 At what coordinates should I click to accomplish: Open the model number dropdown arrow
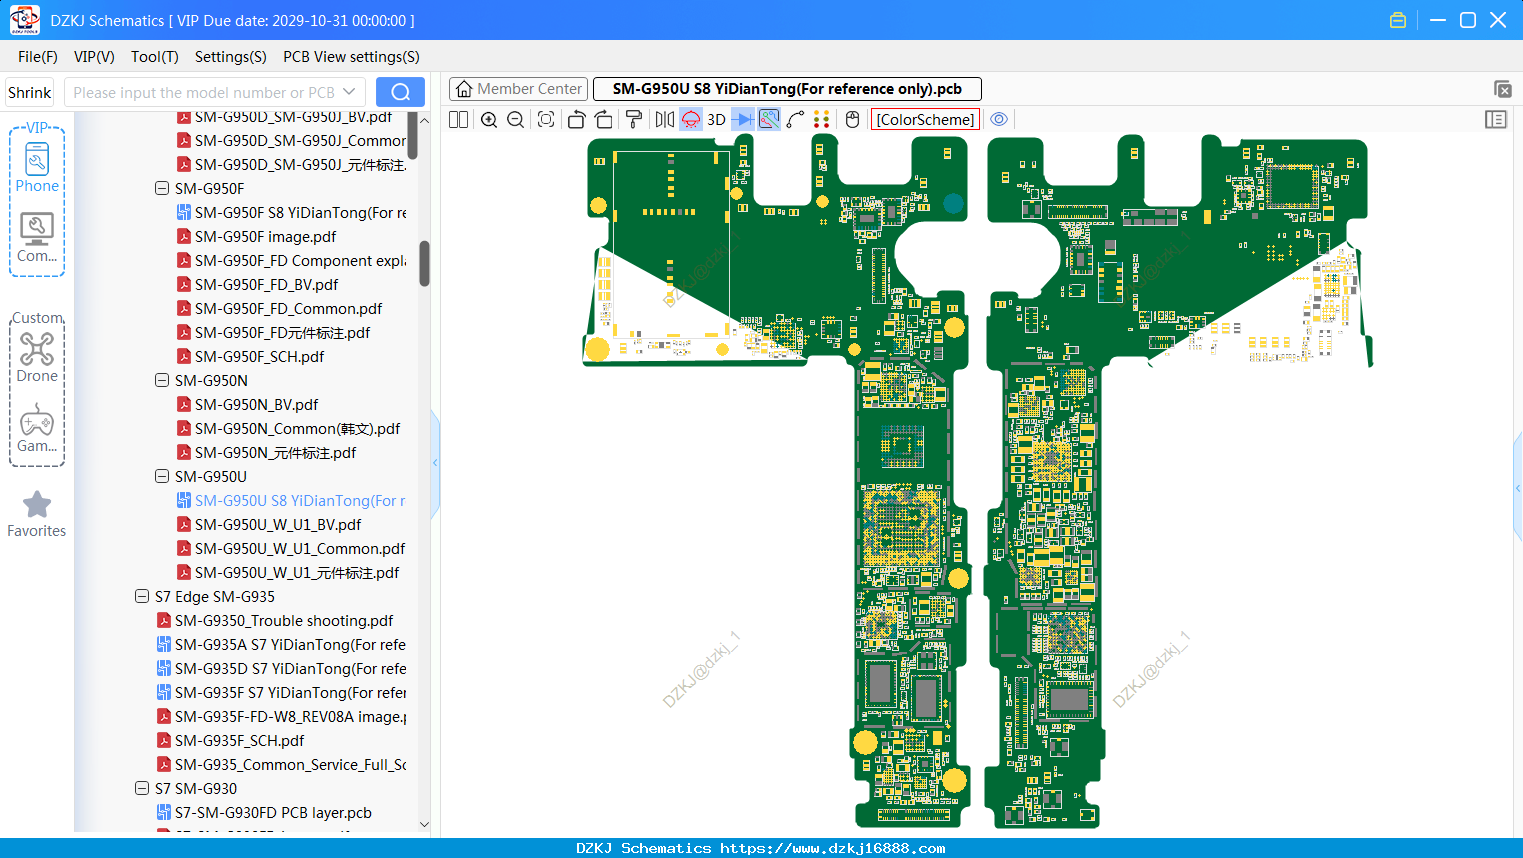click(x=350, y=92)
